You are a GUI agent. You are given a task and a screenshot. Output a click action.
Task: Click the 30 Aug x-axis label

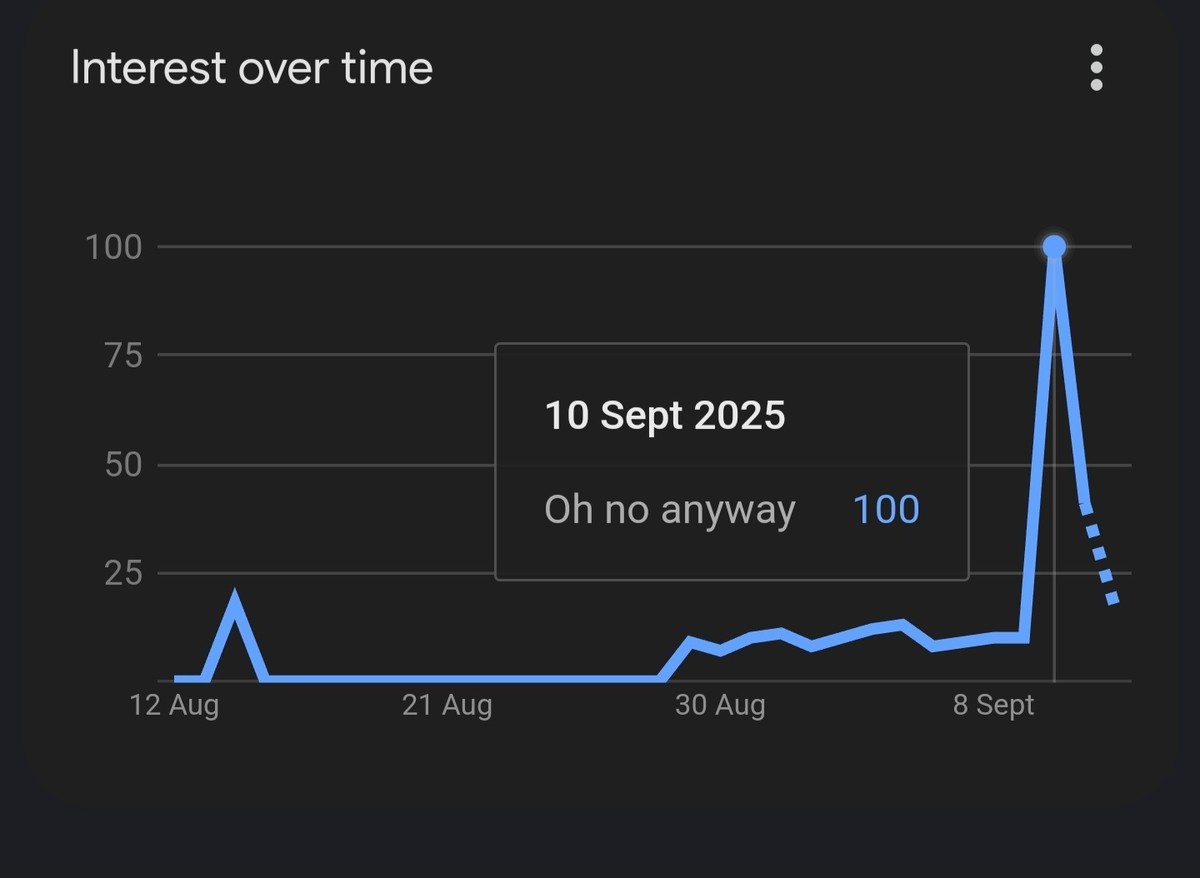(720, 705)
